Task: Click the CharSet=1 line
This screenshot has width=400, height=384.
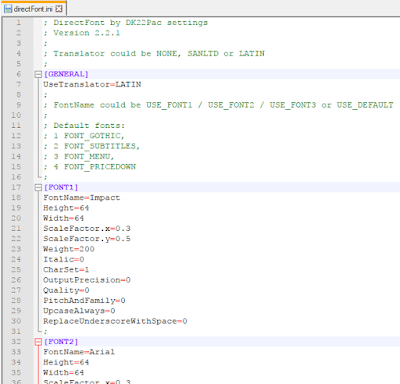Action: [x=66, y=270]
